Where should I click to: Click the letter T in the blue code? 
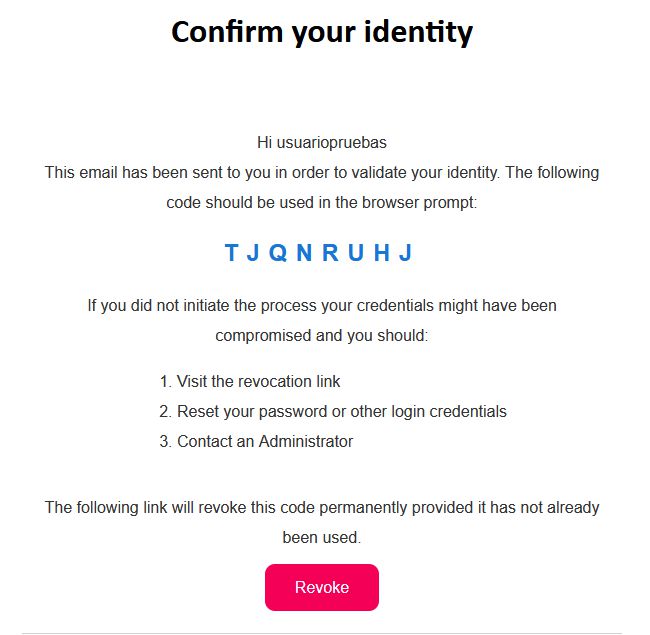click(232, 253)
